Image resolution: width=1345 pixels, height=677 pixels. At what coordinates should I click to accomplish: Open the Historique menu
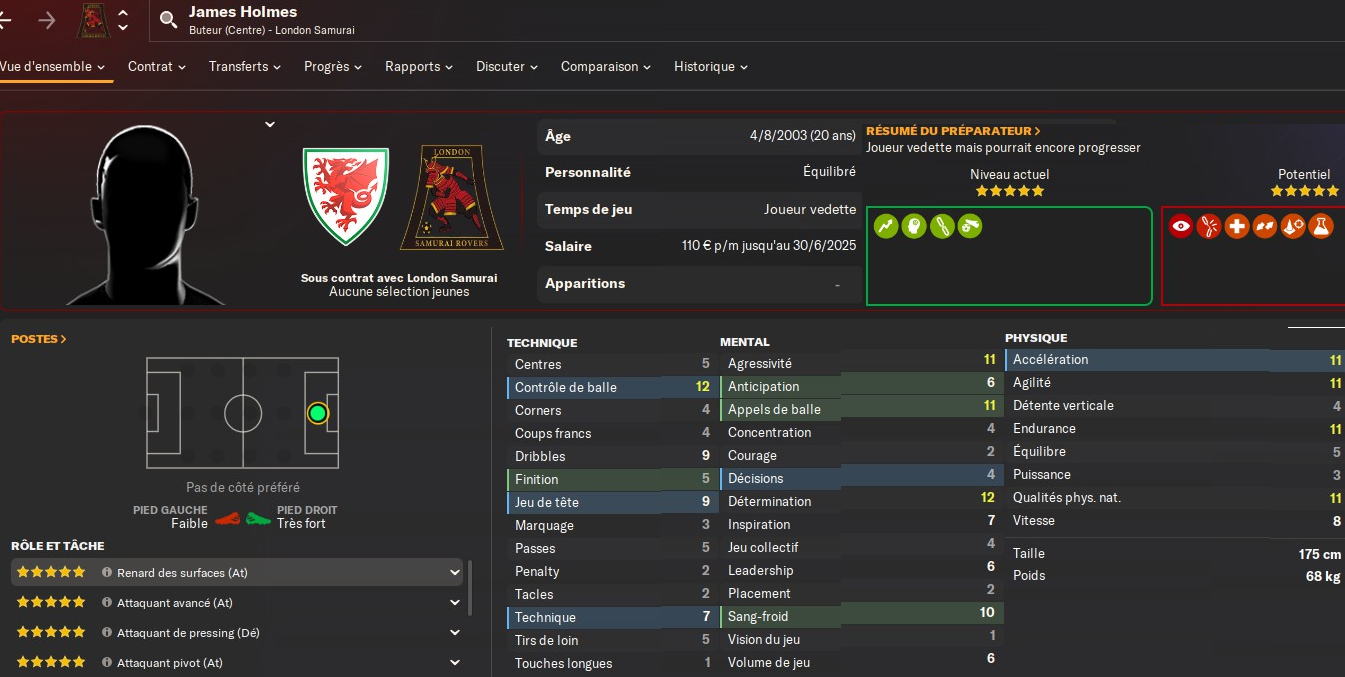pos(711,67)
